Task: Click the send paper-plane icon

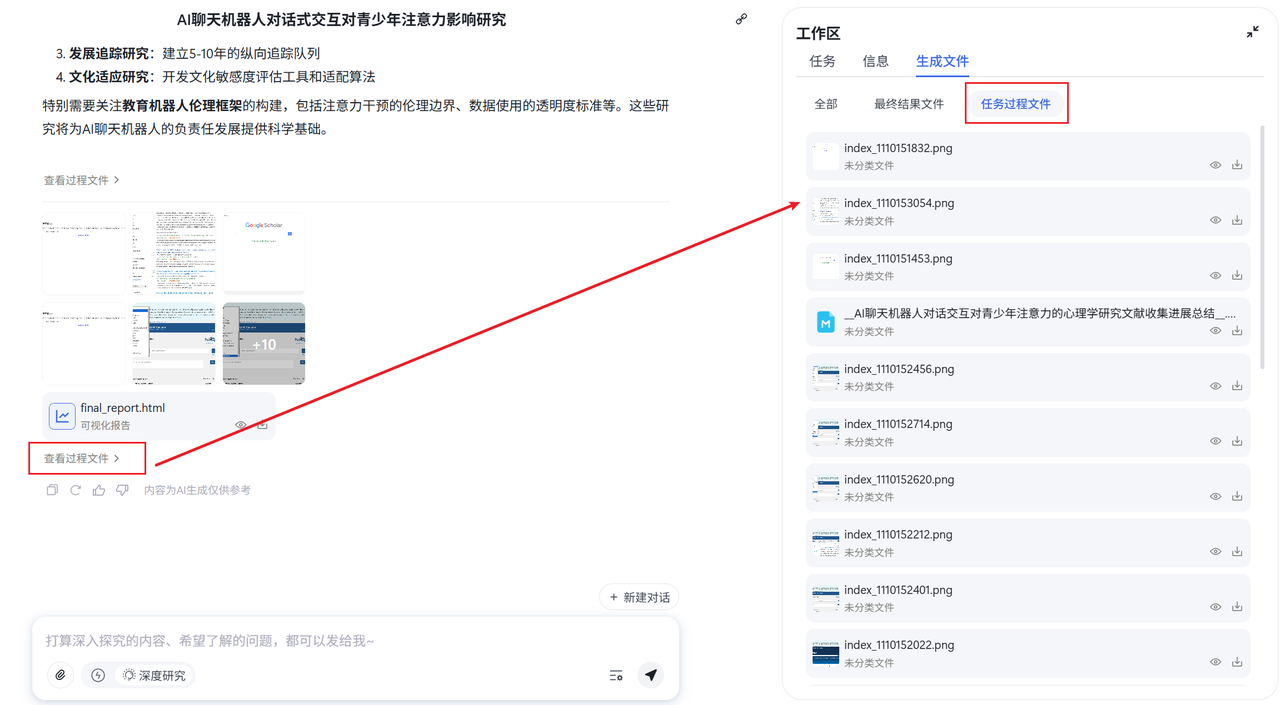Action: pos(651,675)
